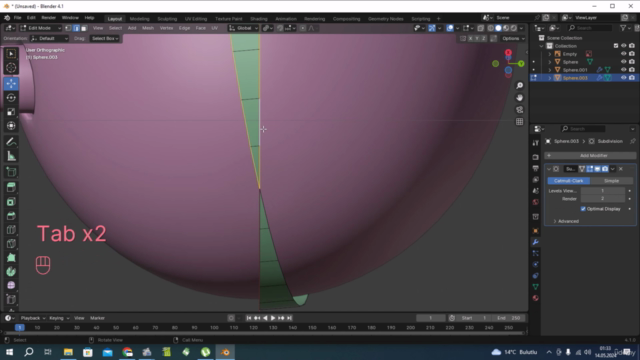The width and height of the screenshot is (640, 360).
Task: Select the Poly Build tool
Action: pos(11,258)
